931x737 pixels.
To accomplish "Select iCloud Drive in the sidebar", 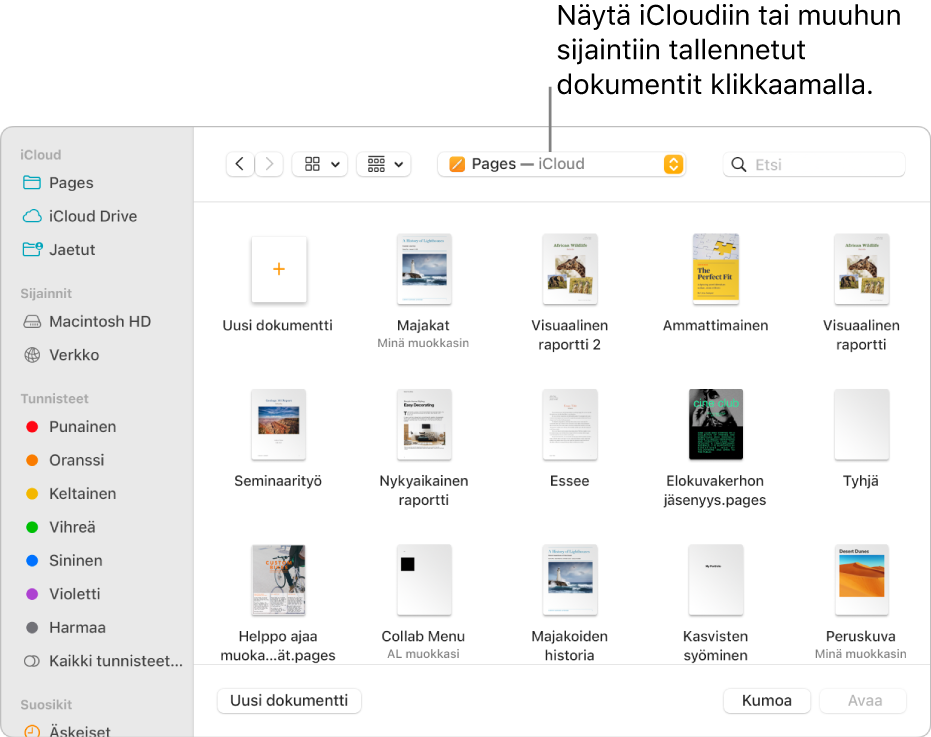I will coord(92,216).
